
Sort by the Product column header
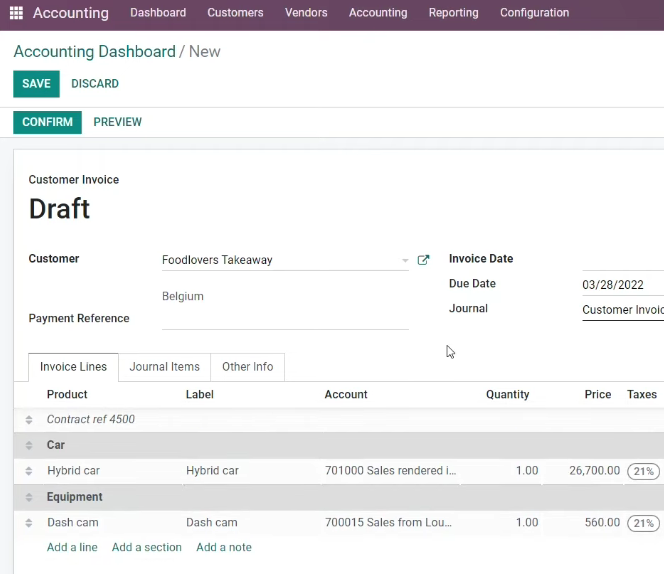click(67, 394)
